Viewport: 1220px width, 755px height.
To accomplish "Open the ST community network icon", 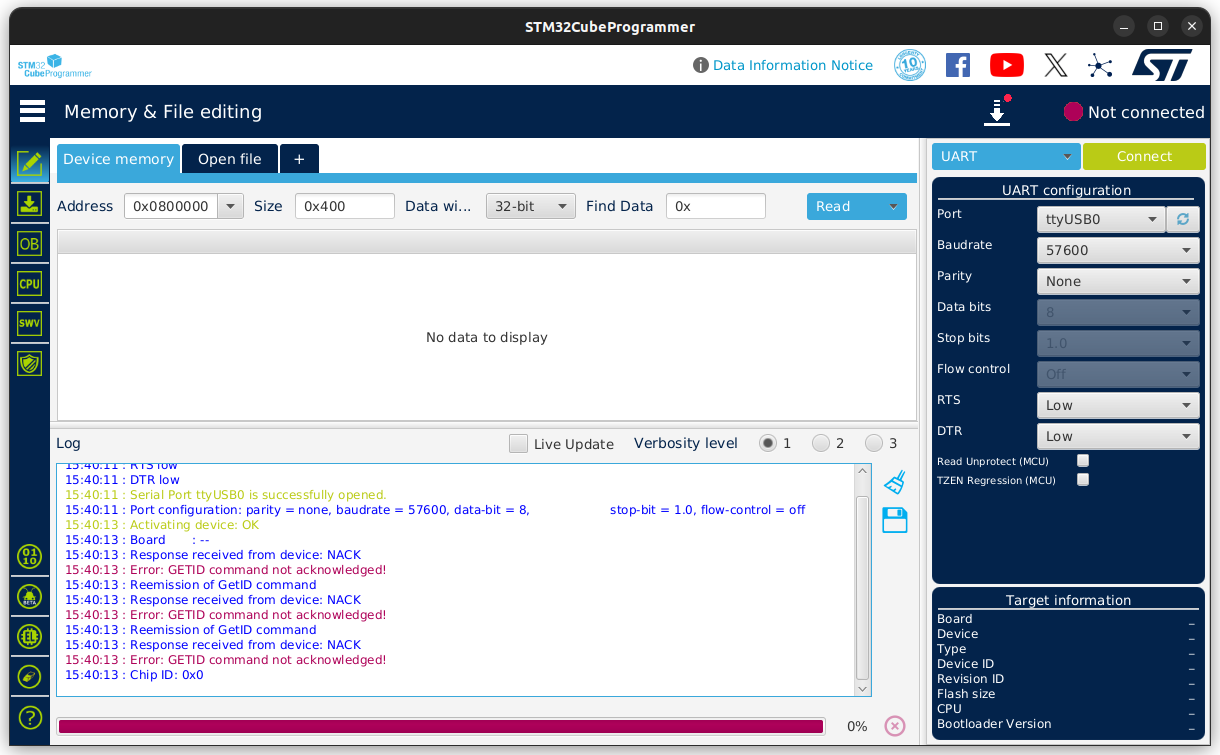I will pyautogui.click(x=1100, y=66).
